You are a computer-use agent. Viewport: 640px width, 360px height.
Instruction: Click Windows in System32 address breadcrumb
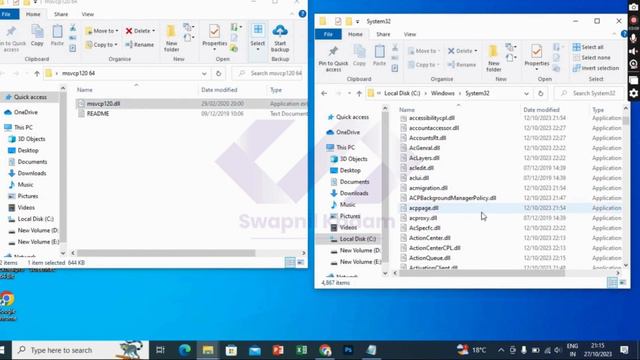442,93
